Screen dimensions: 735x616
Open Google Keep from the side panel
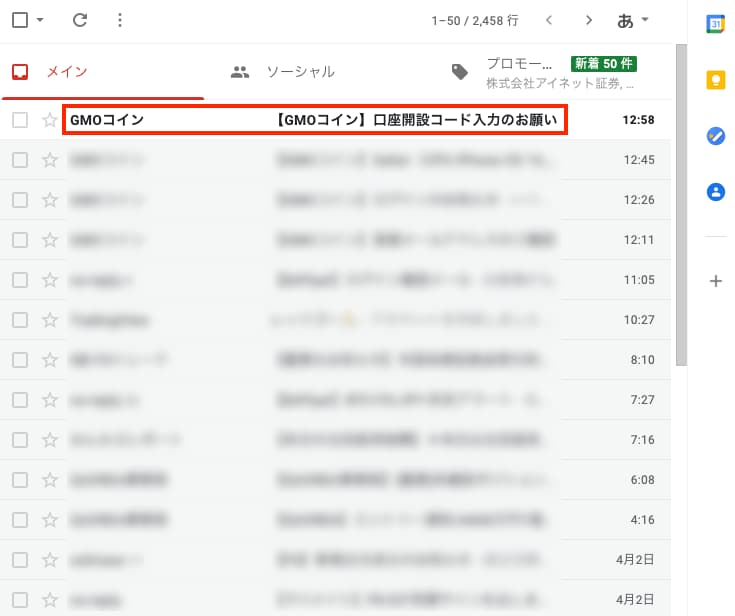(715, 80)
